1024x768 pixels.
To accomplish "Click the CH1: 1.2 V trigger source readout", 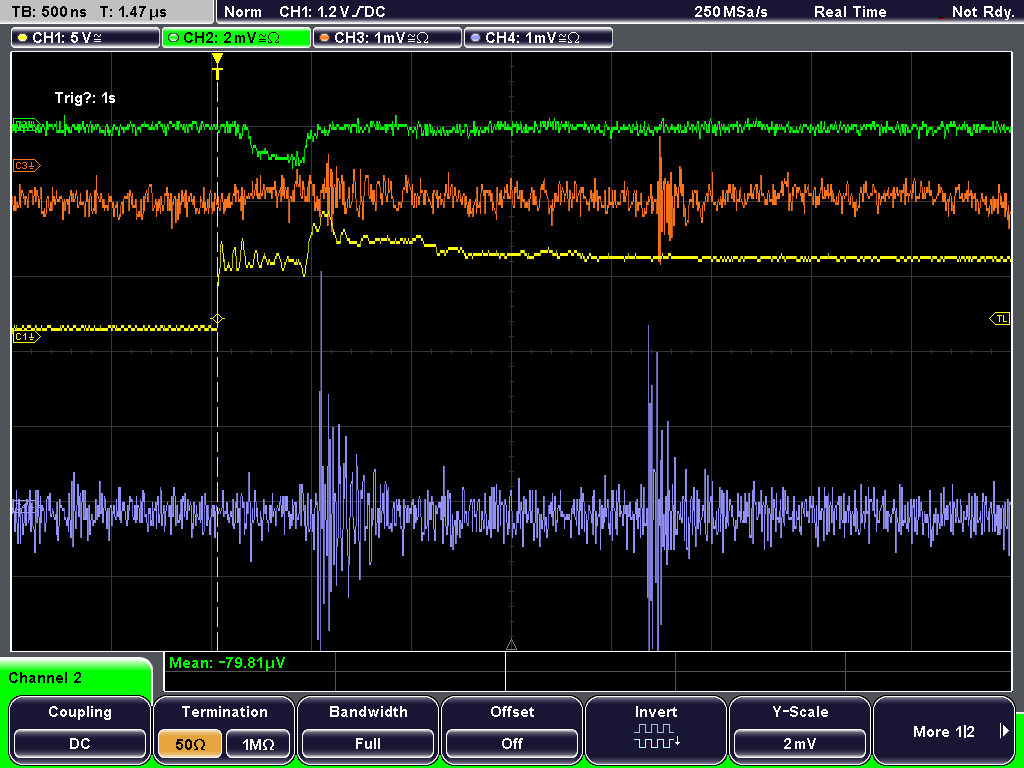I will 333,12.
